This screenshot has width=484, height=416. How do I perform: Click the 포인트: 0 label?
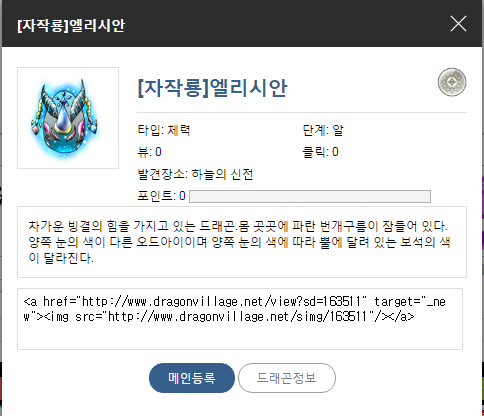[x=161, y=196]
